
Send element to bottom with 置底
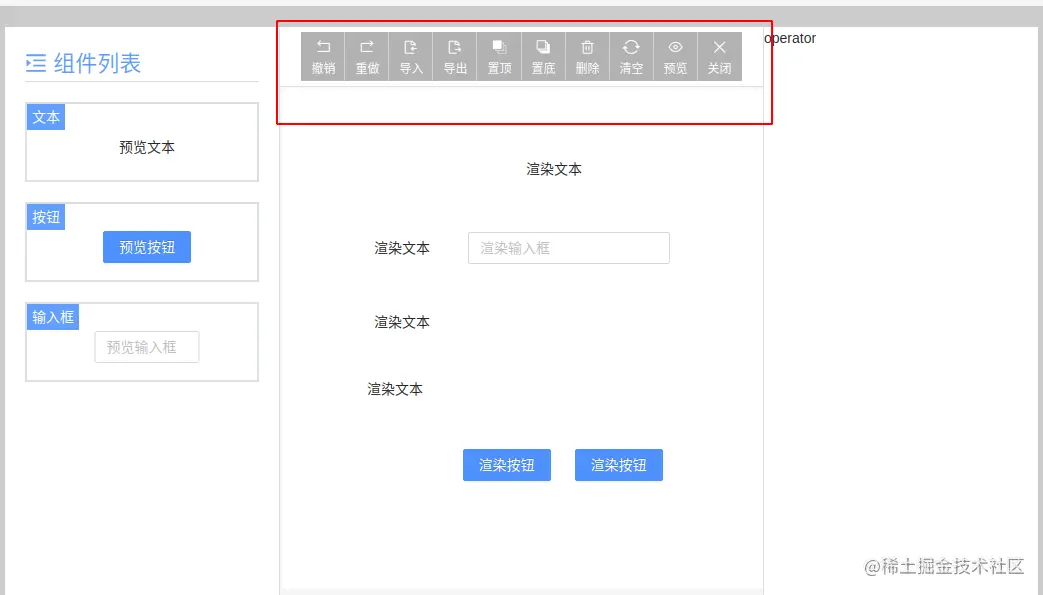point(543,57)
